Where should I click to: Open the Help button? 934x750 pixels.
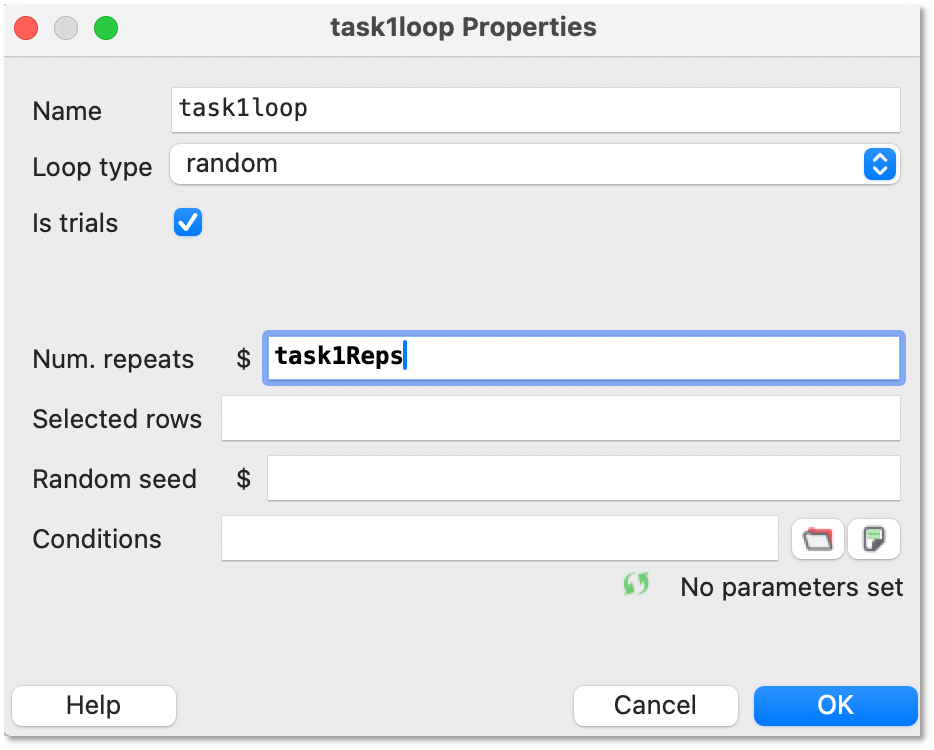pos(94,705)
